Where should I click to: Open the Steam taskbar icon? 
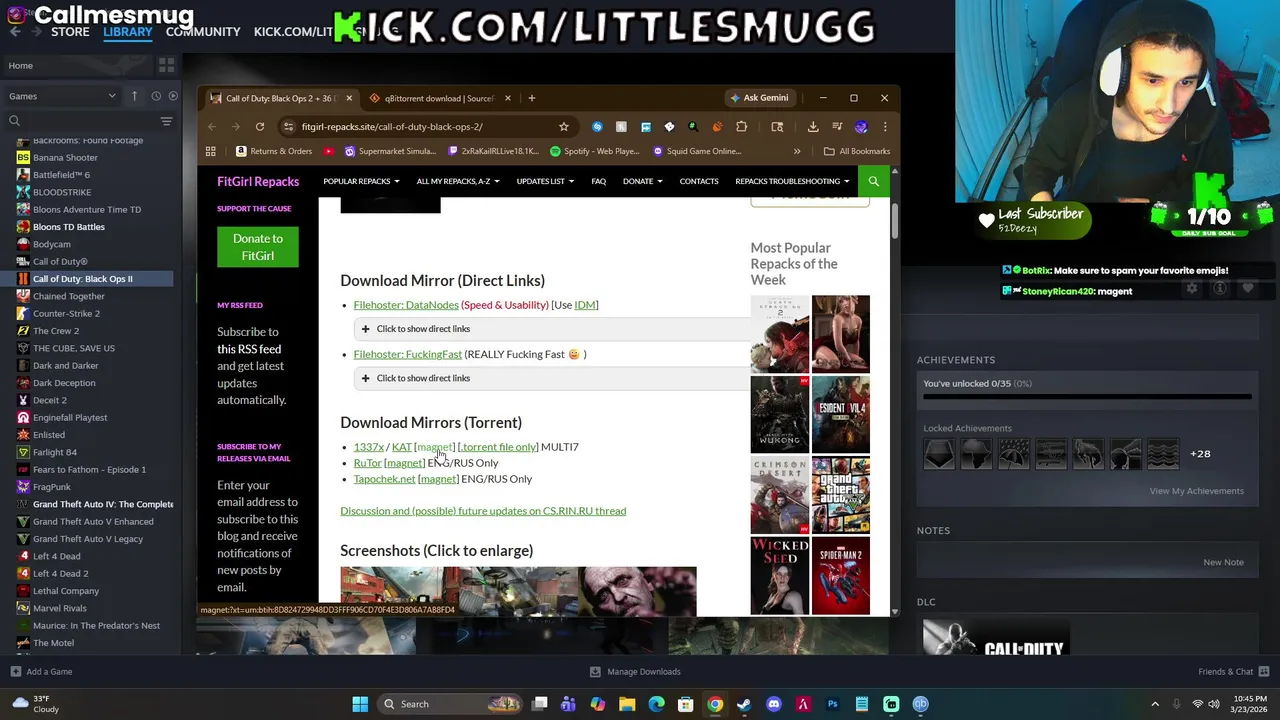pyautogui.click(x=744, y=704)
